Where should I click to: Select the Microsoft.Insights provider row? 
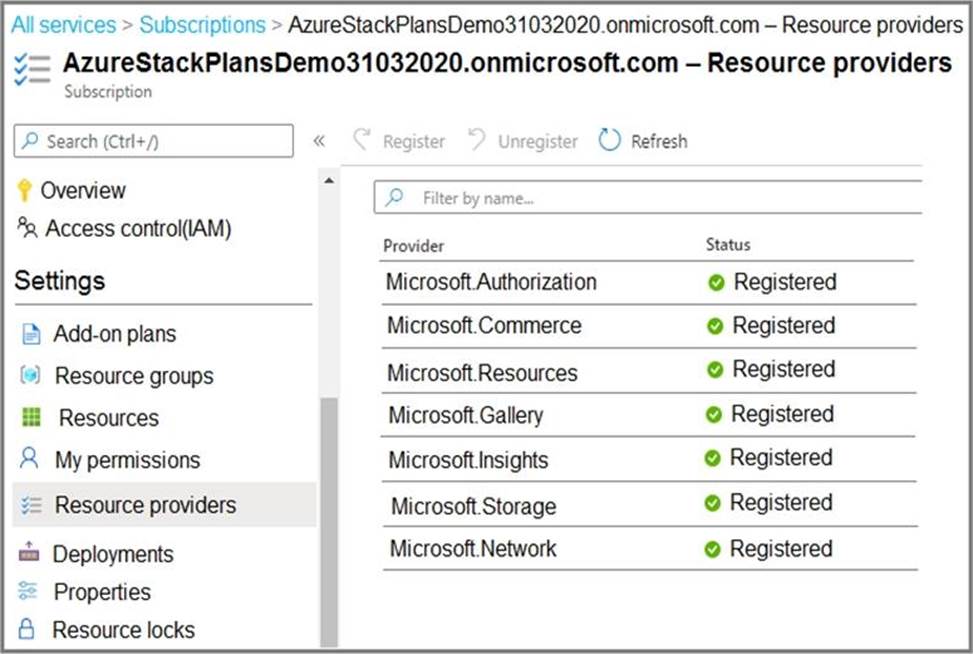click(648, 459)
